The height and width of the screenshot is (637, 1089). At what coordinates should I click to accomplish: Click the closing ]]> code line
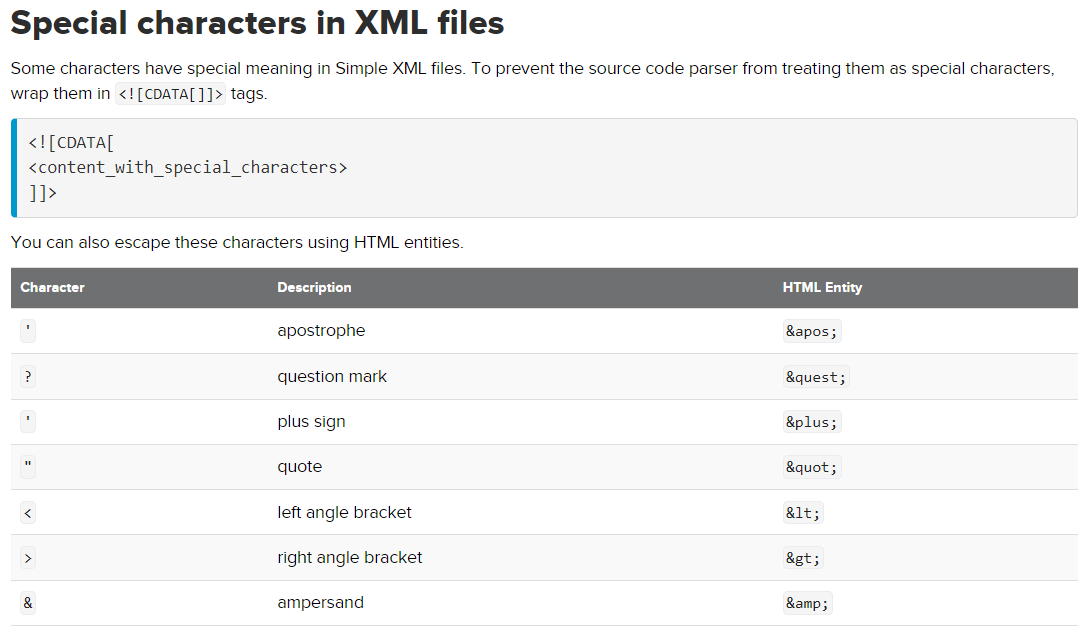pos(42,193)
